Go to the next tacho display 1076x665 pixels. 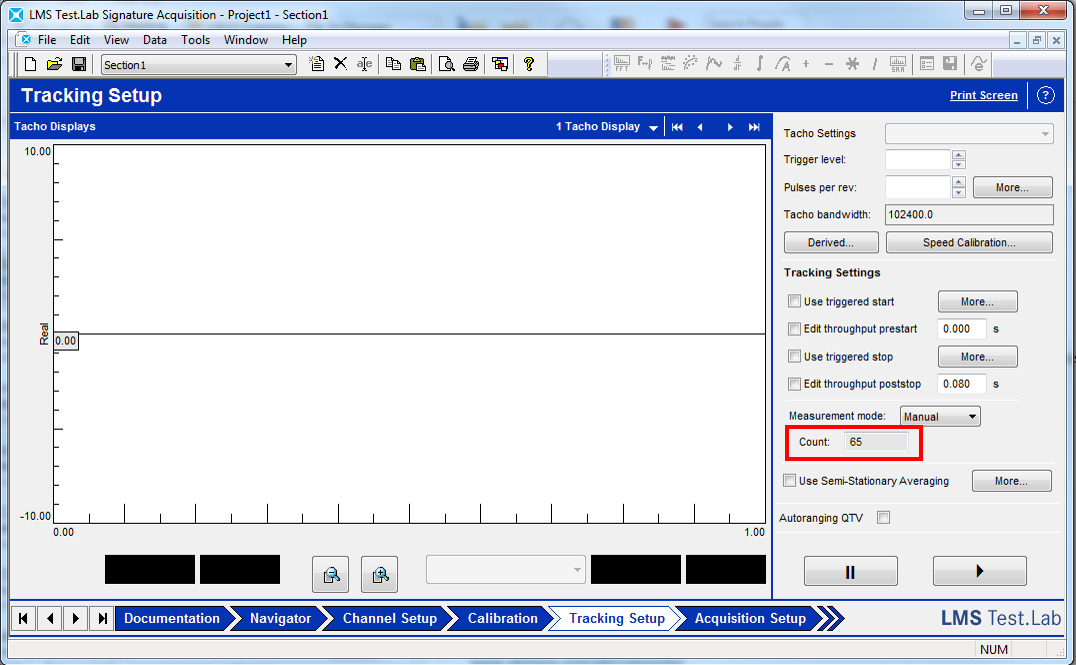coord(729,127)
